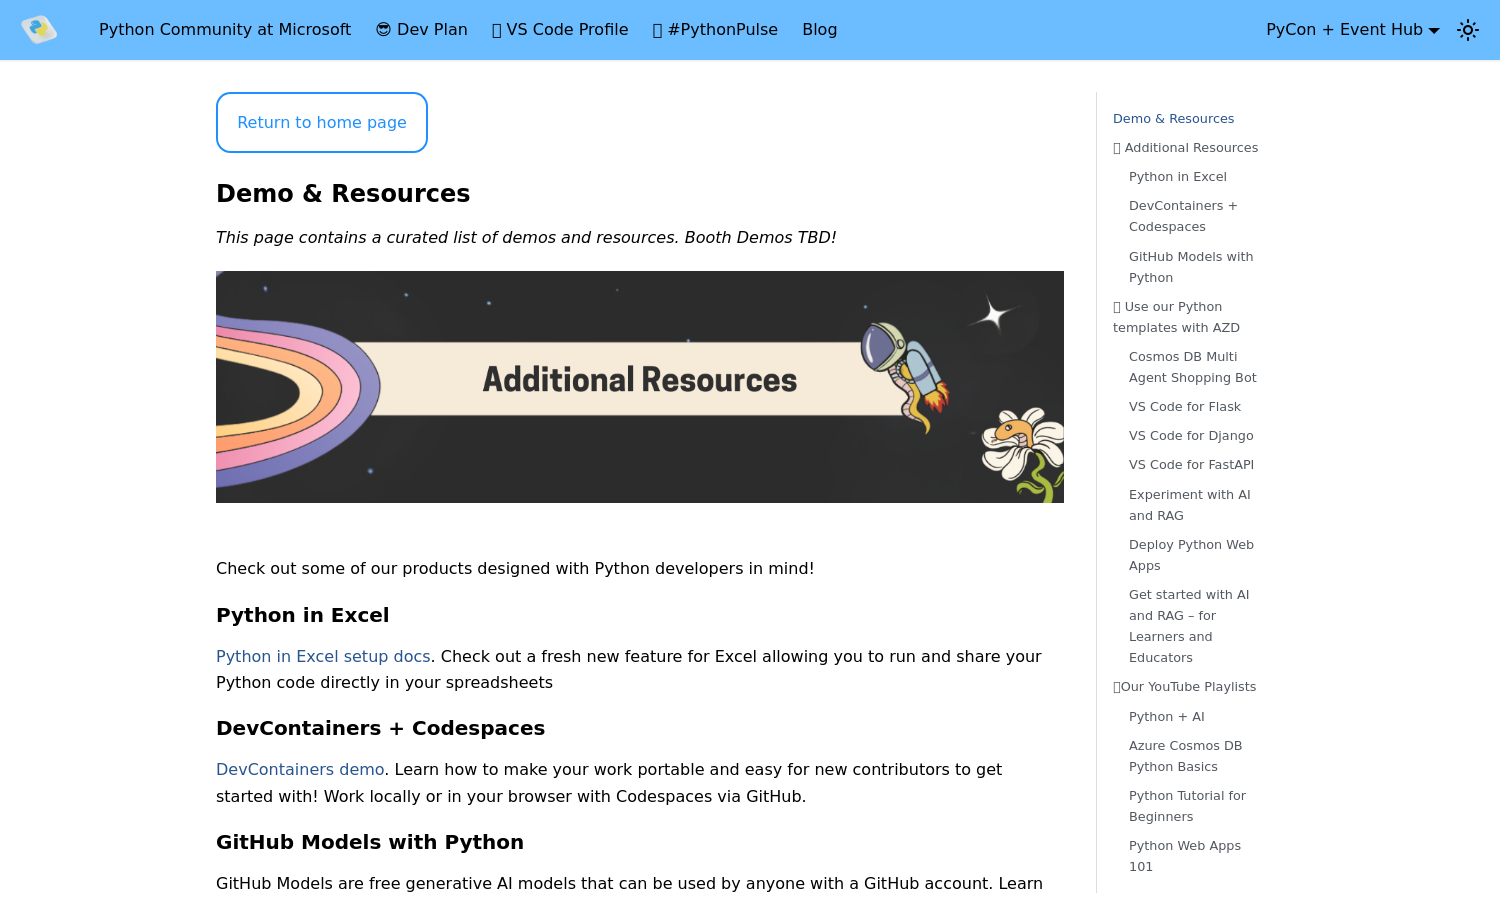The width and height of the screenshot is (1500, 900).
Task: Open the Dev Plan menu item
Action: [x=421, y=30]
